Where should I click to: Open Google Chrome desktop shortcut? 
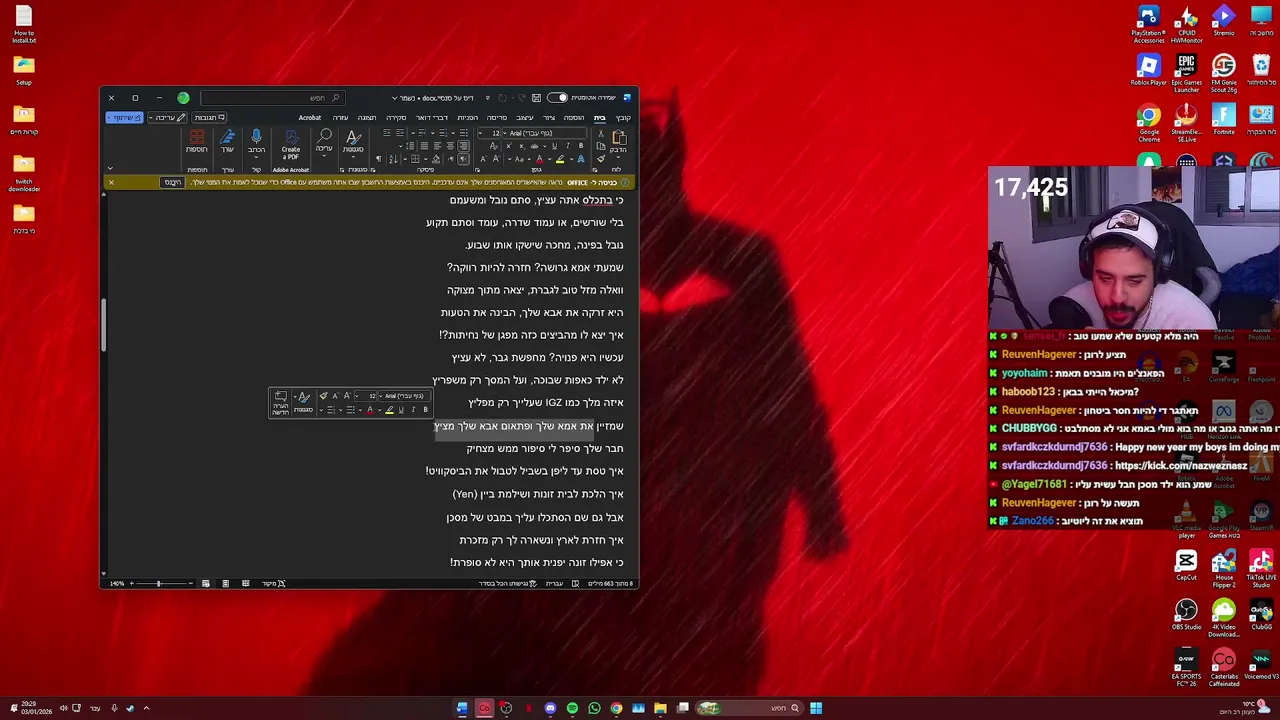click(1148, 122)
